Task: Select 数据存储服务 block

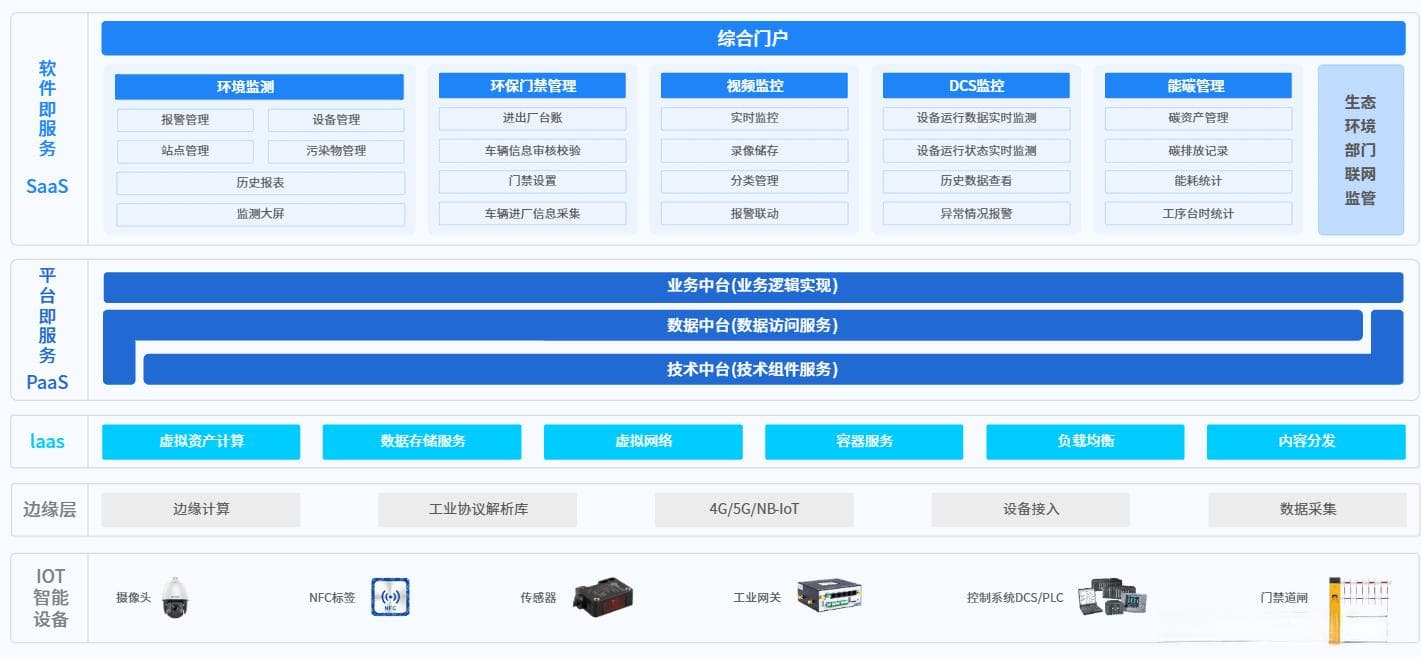Action: click(422, 441)
